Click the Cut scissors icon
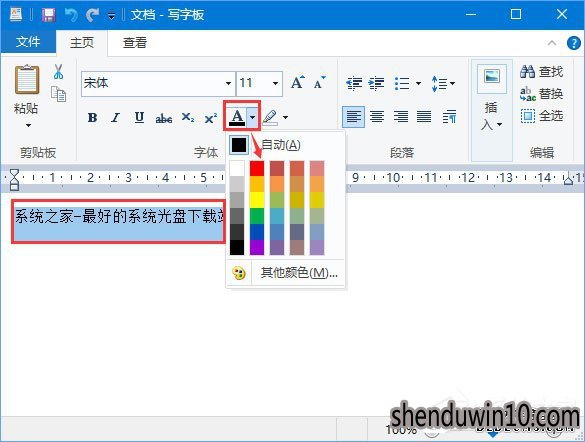This screenshot has width=585, height=442. coord(58,72)
